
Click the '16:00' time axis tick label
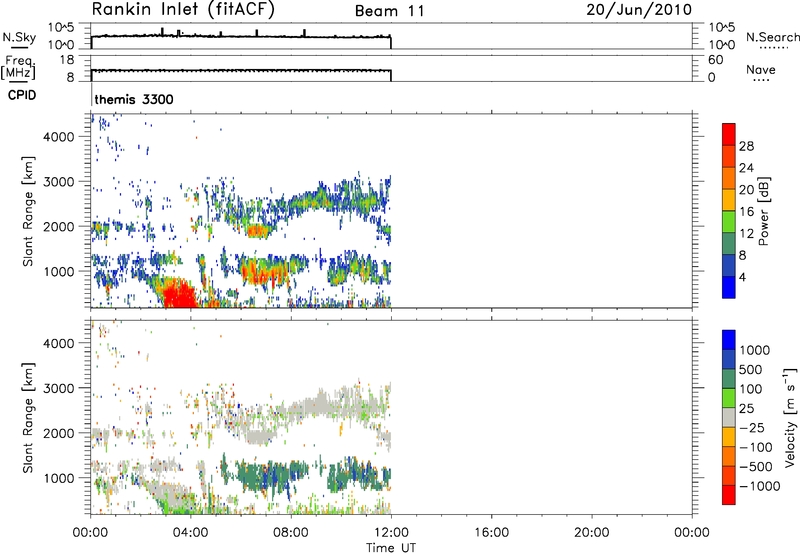pos(491,533)
